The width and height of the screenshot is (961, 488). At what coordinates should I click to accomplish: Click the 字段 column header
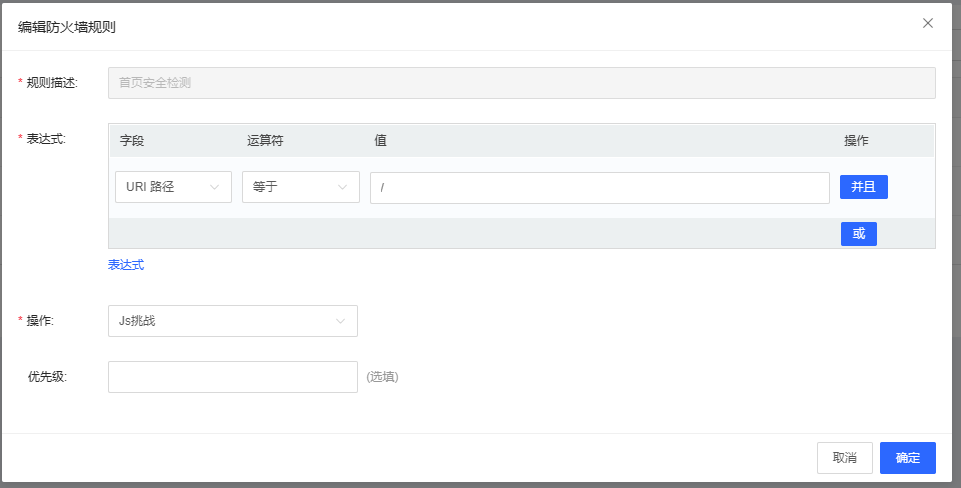pos(132,141)
